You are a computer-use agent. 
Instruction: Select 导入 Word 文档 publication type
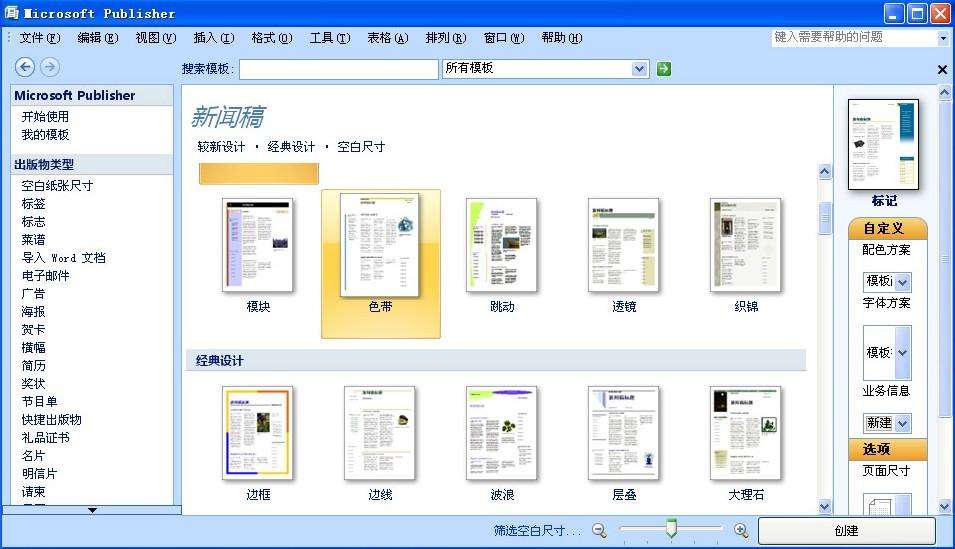click(63, 258)
